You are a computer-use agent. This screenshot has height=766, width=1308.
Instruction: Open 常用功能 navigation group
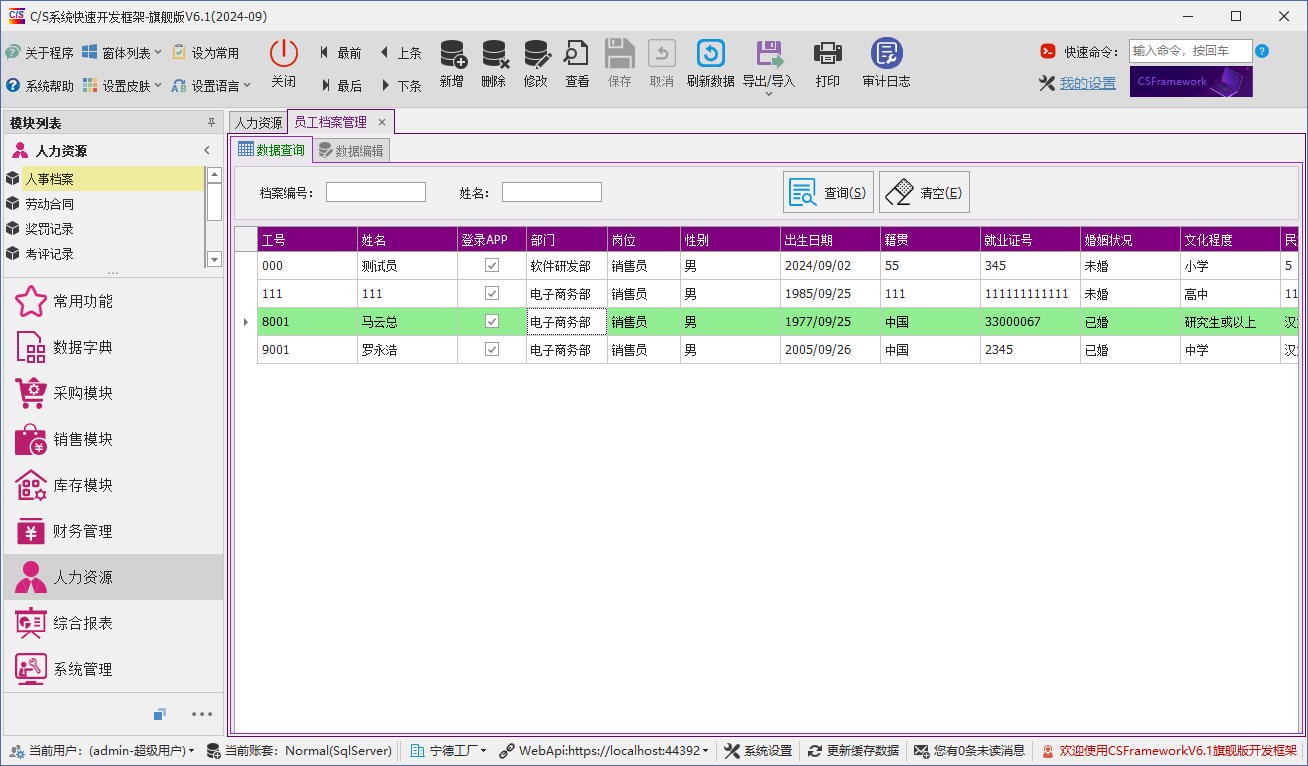113,302
